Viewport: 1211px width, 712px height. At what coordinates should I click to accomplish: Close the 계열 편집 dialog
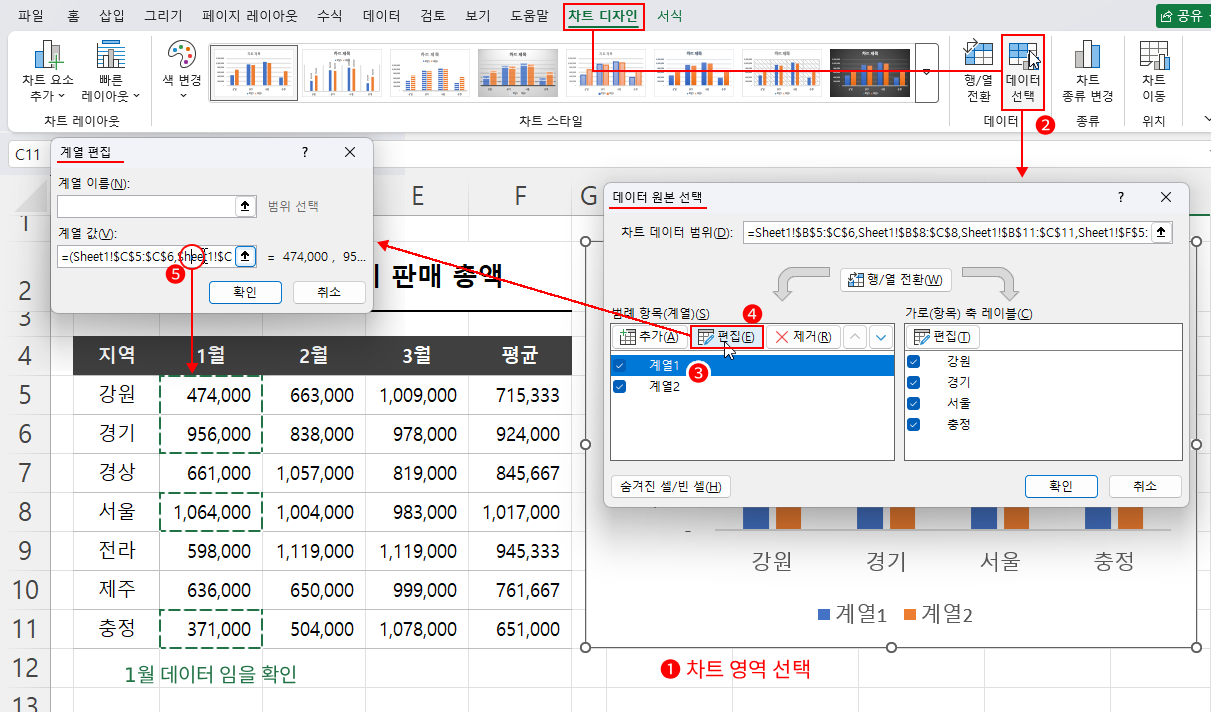[350, 153]
